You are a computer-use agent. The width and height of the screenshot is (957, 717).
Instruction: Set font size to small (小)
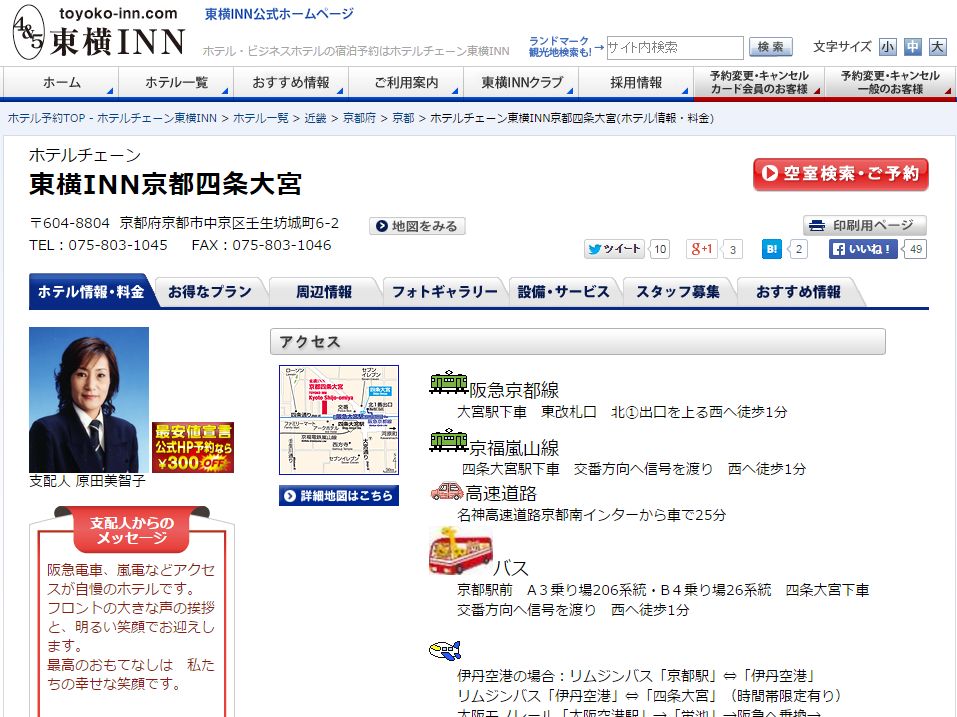tap(887, 47)
